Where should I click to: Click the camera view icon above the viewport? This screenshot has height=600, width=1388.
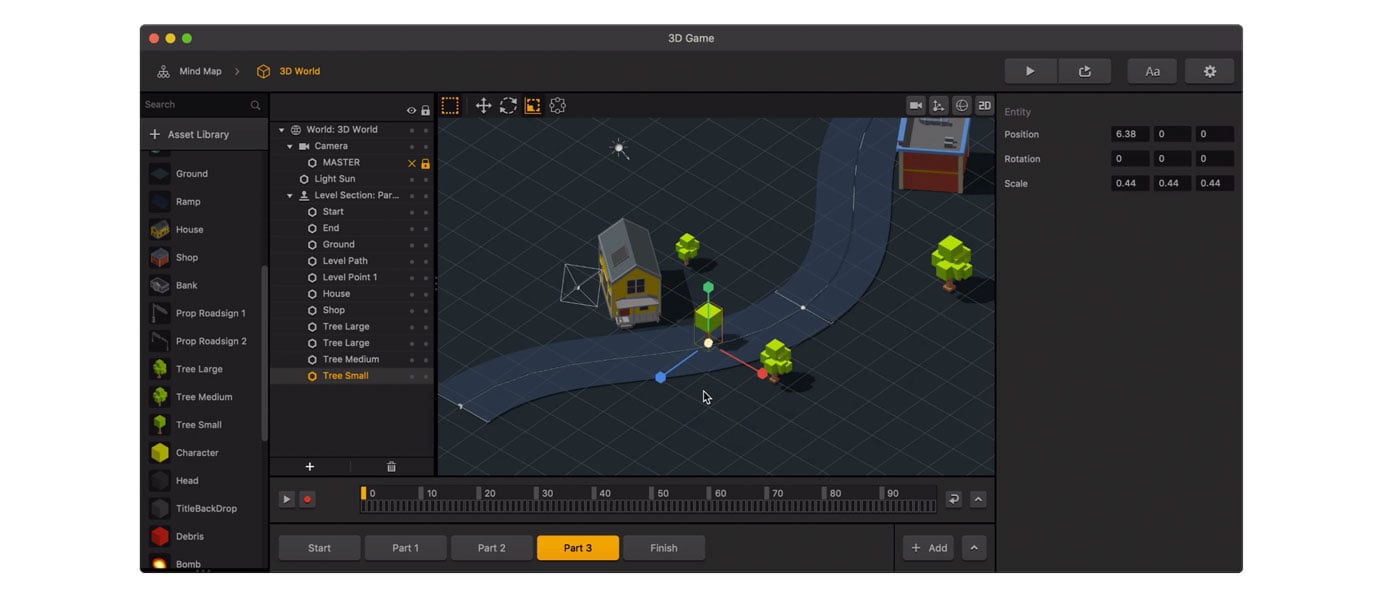tap(914, 104)
